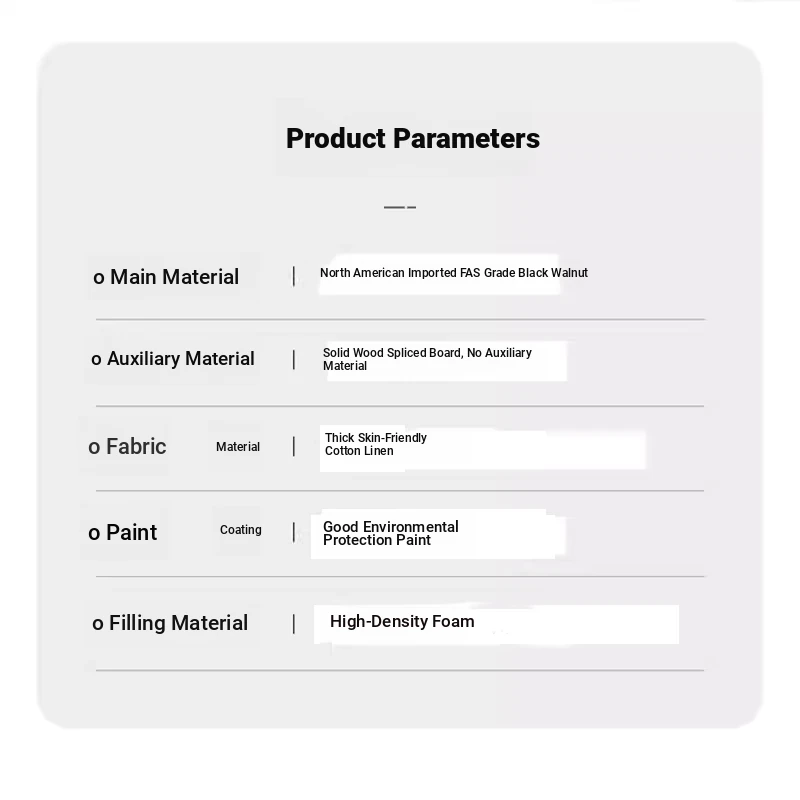Click the small Material text next to Fabric
The height and width of the screenshot is (800, 800).
pos(238,447)
